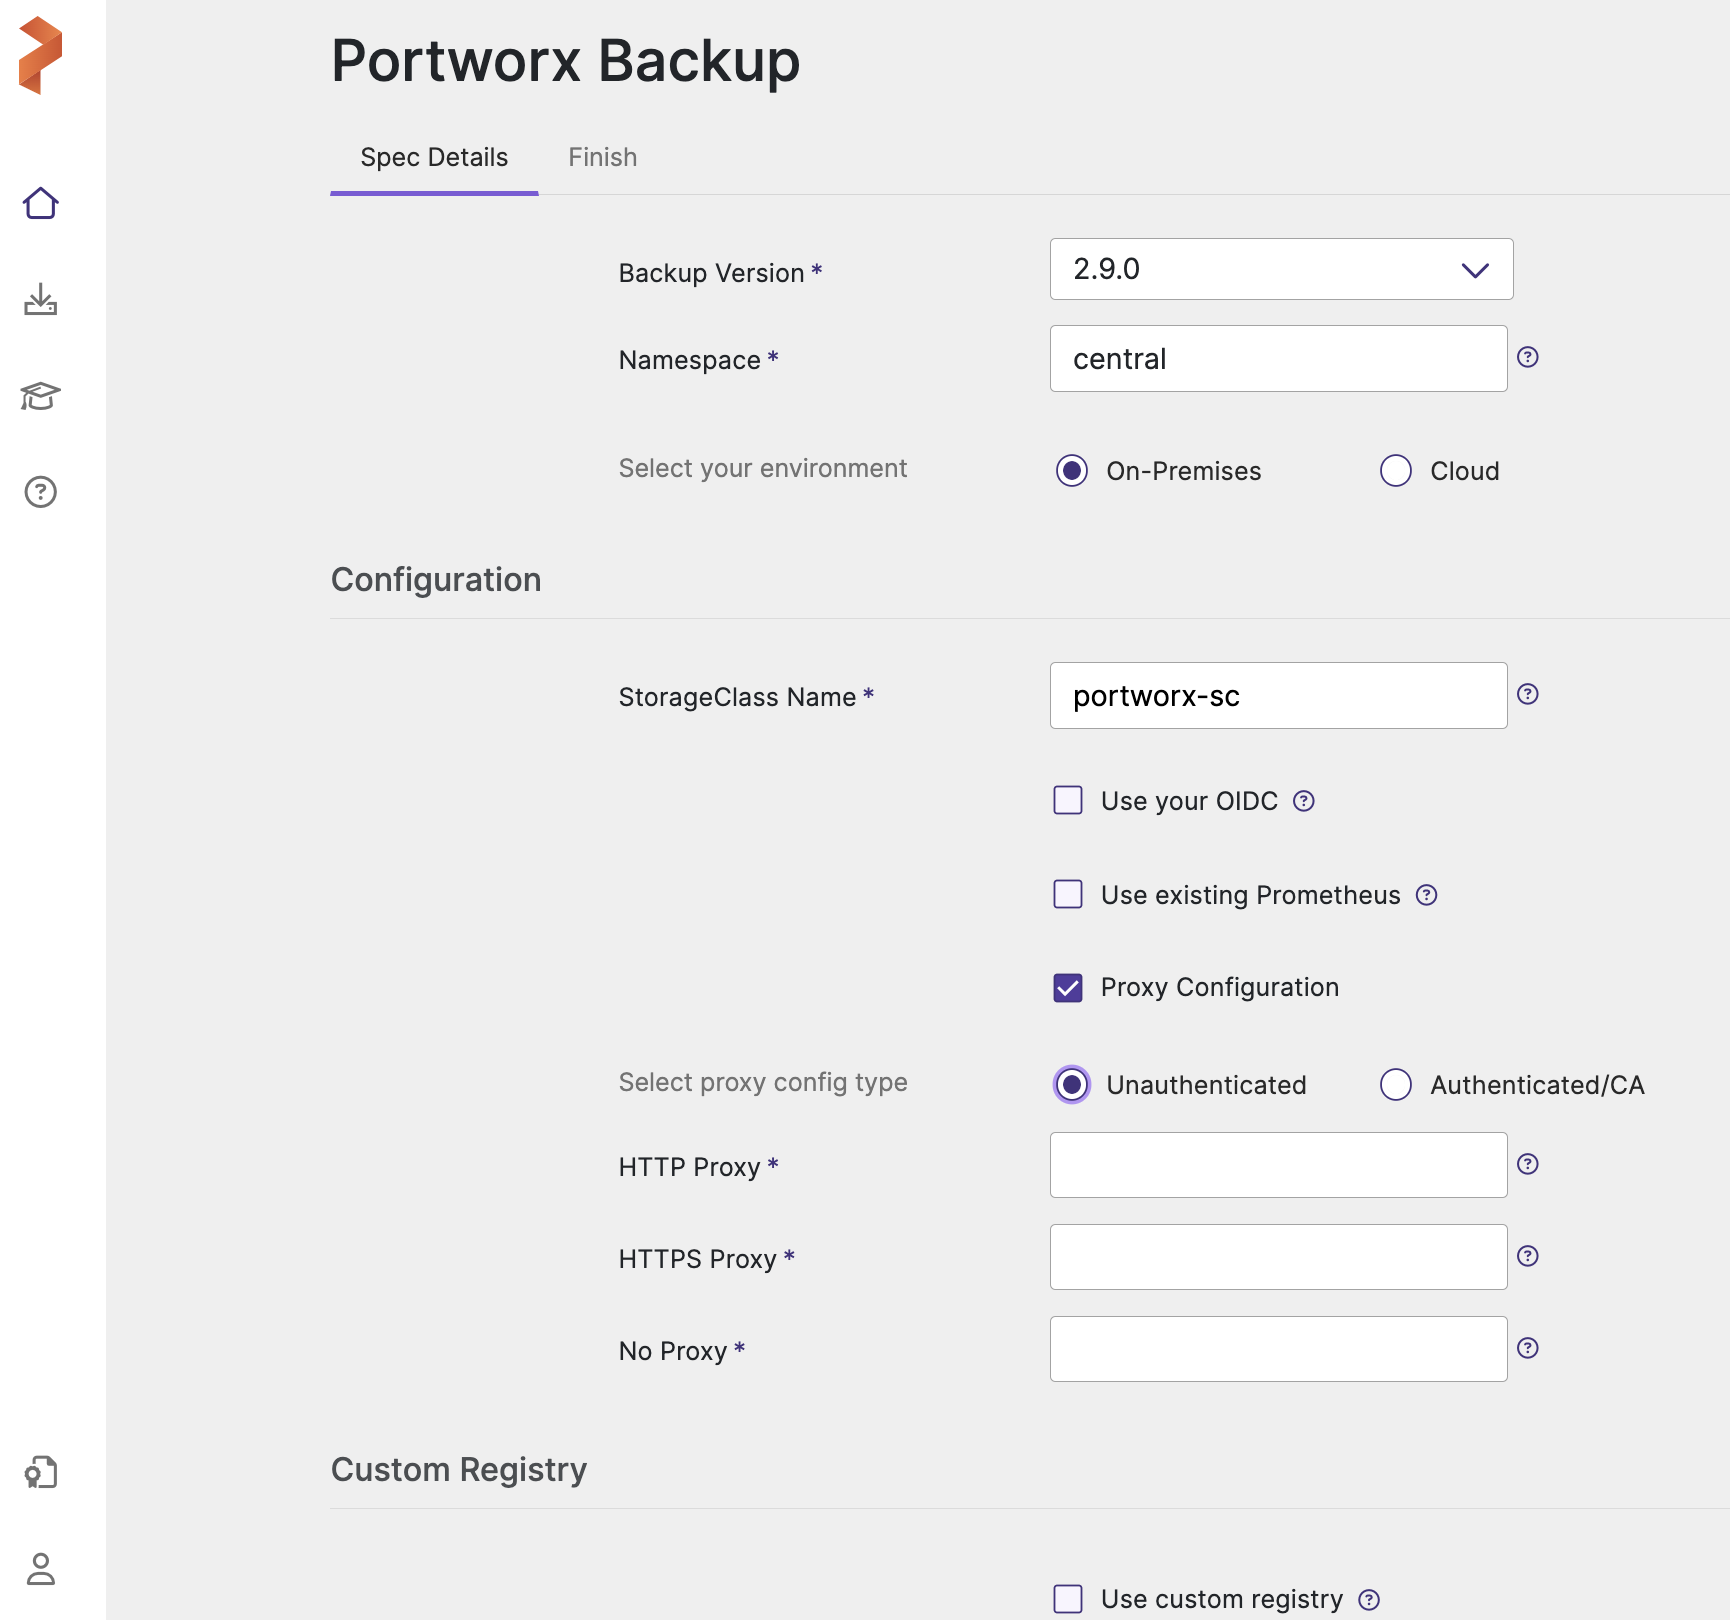Click help icon next to No Proxy field
This screenshot has height=1620, width=1730.
[1527, 1348]
